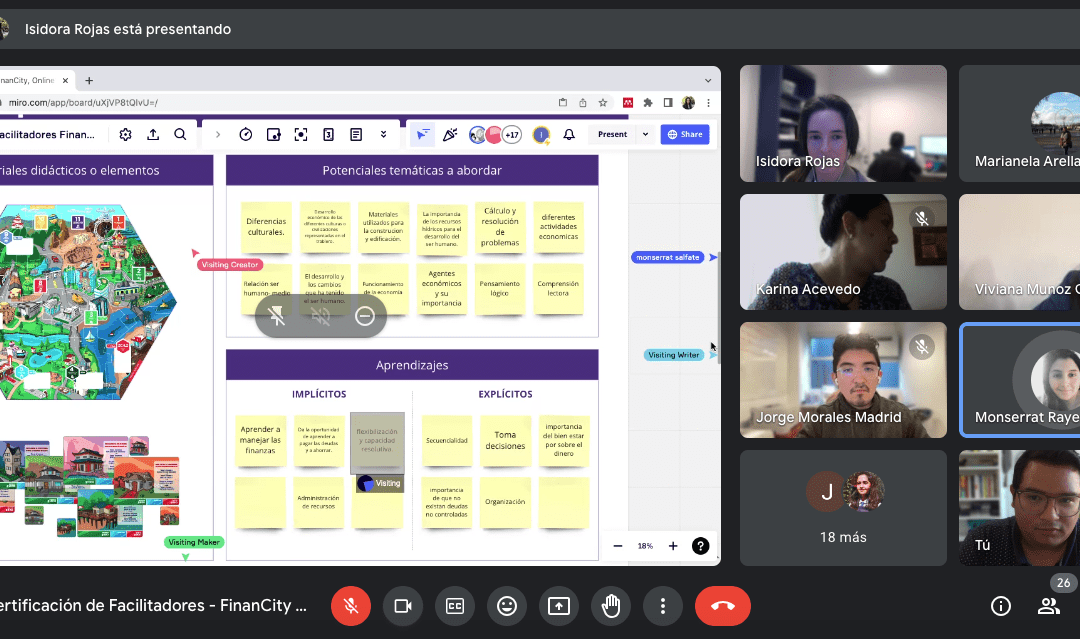Select 'Aprender a manejar las finanzas' note
This screenshot has height=639, width=1080.
(260, 441)
